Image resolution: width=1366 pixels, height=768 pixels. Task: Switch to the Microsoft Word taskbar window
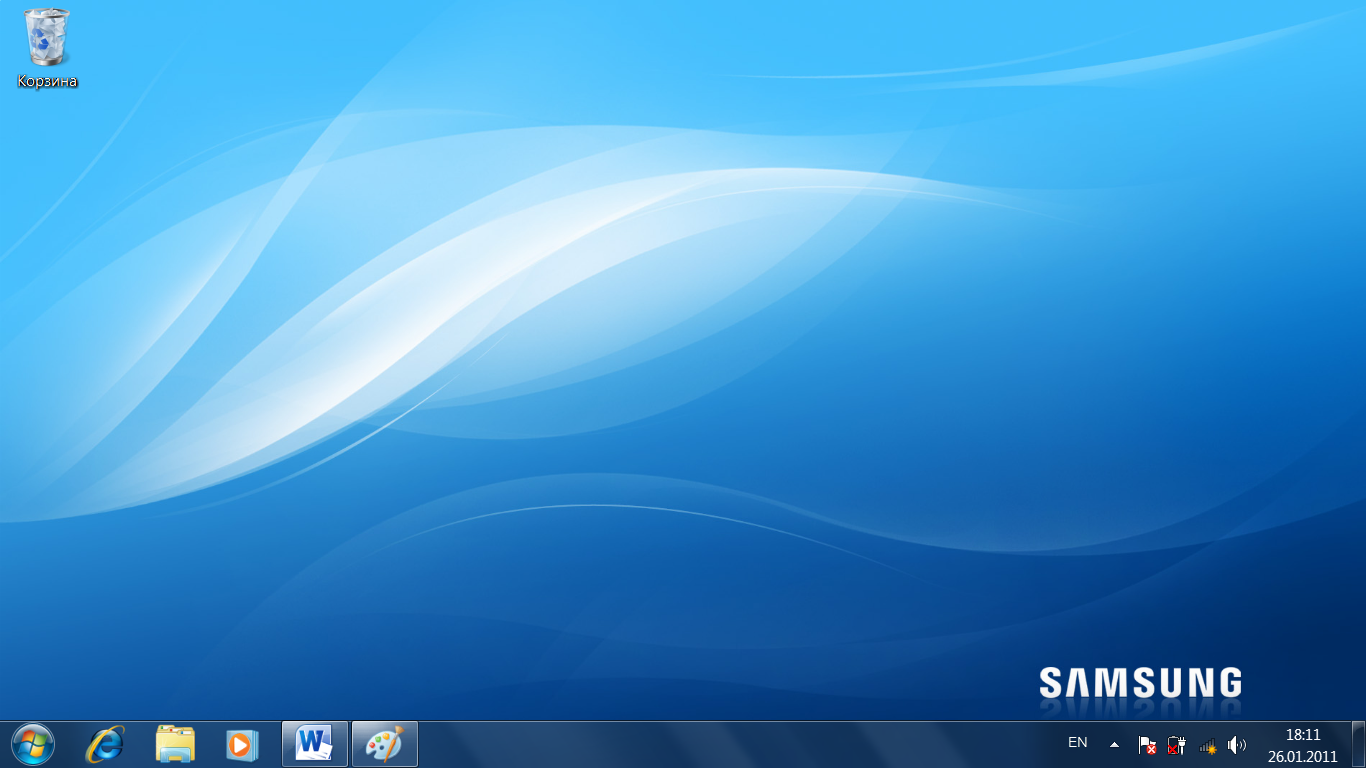pyautogui.click(x=315, y=744)
